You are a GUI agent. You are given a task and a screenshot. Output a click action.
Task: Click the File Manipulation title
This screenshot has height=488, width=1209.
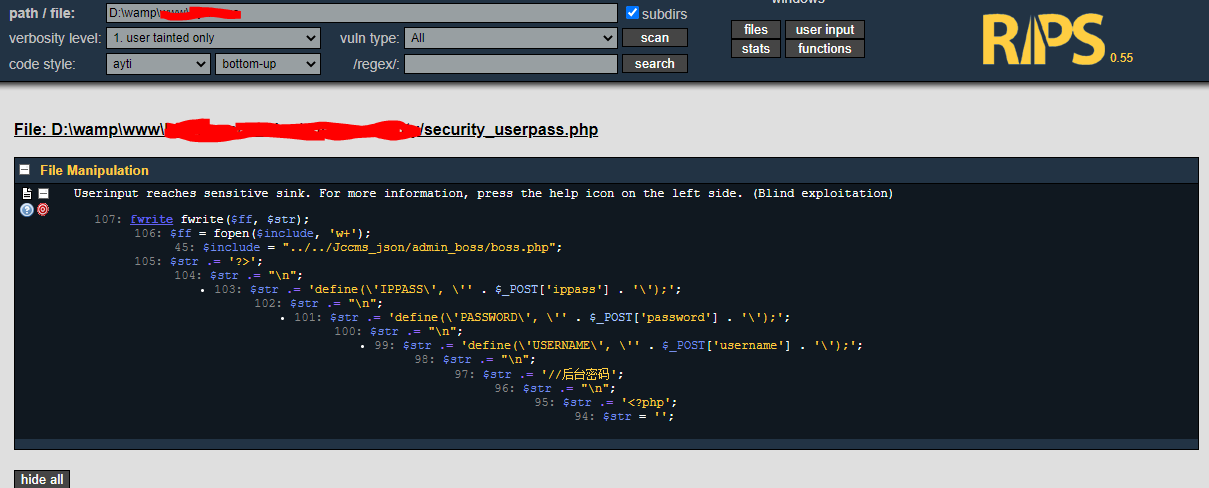pos(94,170)
